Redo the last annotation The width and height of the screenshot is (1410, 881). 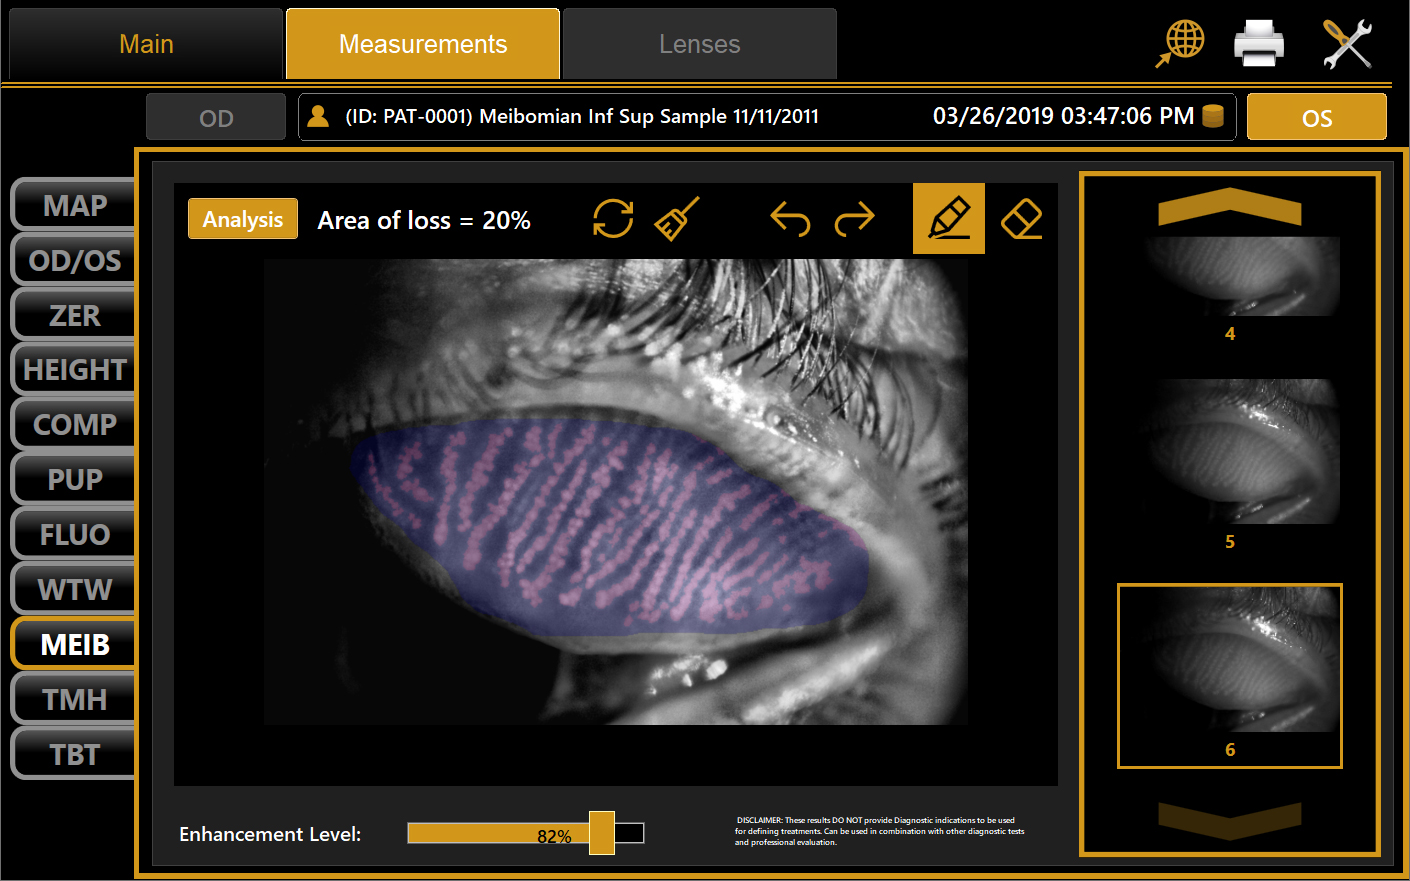[x=854, y=218]
